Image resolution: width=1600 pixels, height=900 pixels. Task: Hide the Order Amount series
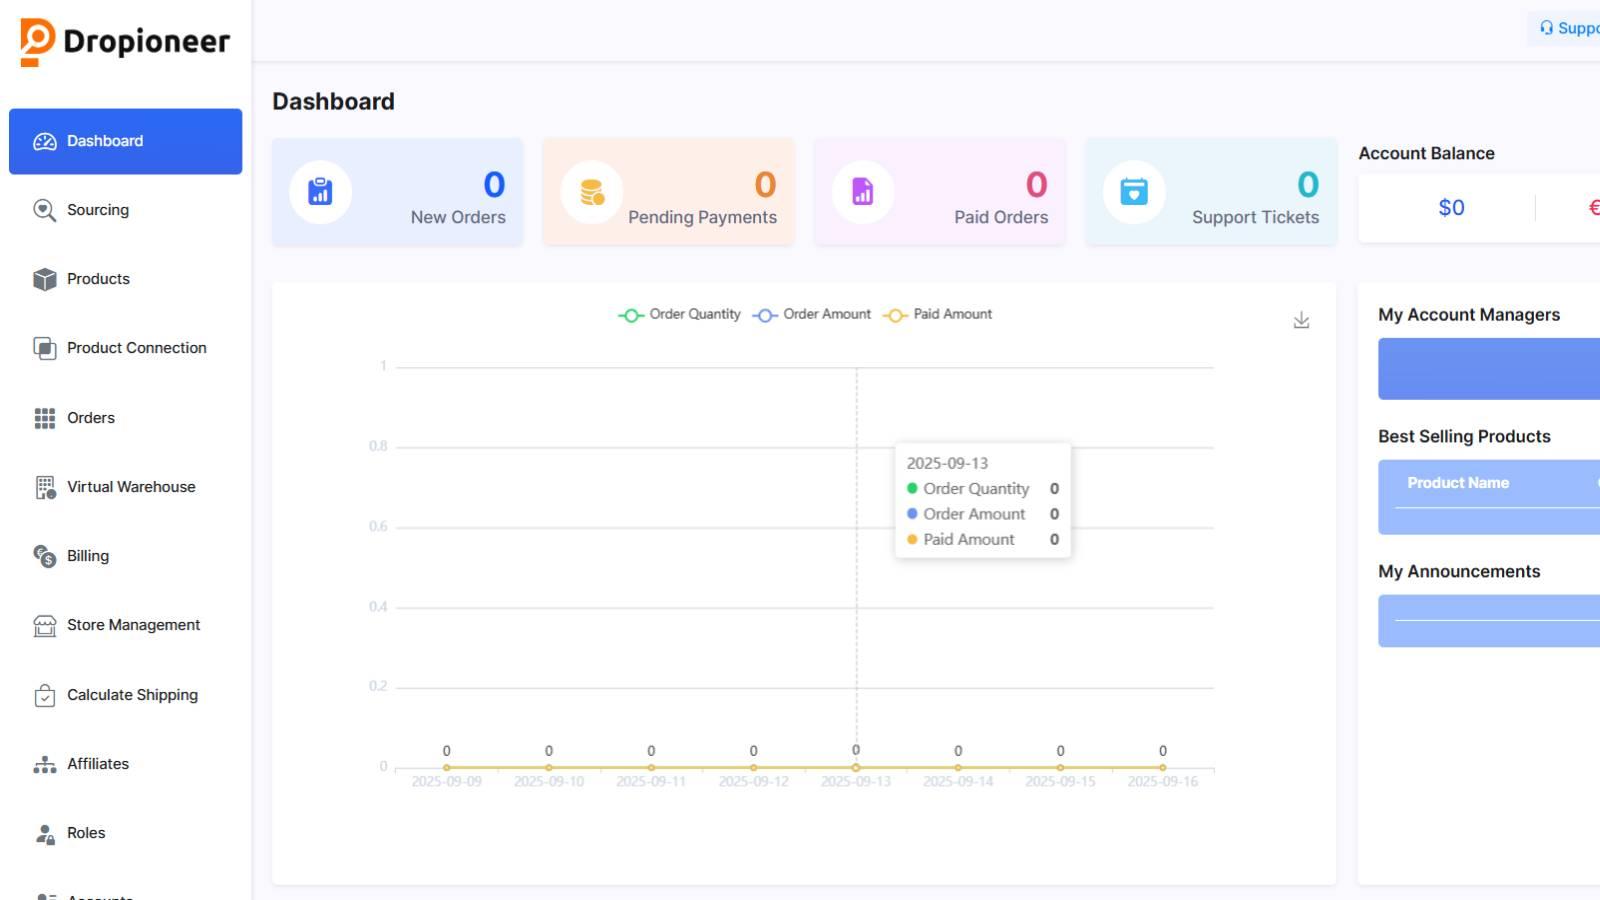tap(812, 314)
